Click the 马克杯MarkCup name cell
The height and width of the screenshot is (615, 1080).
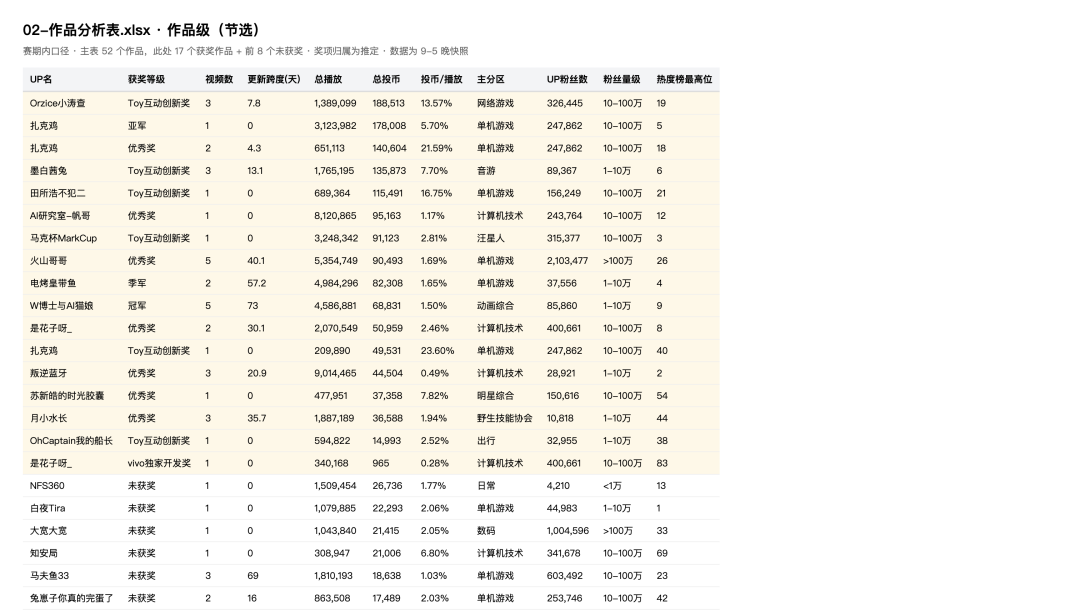pos(63,238)
